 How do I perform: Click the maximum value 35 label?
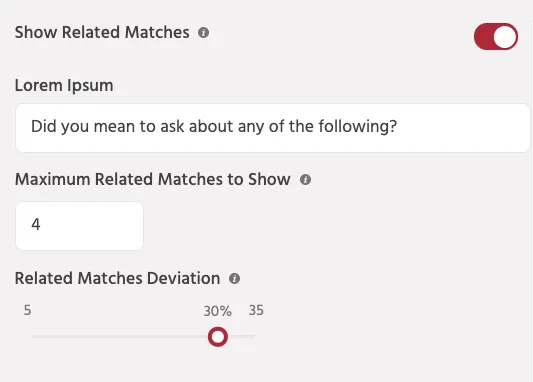(x=256, y=310)
